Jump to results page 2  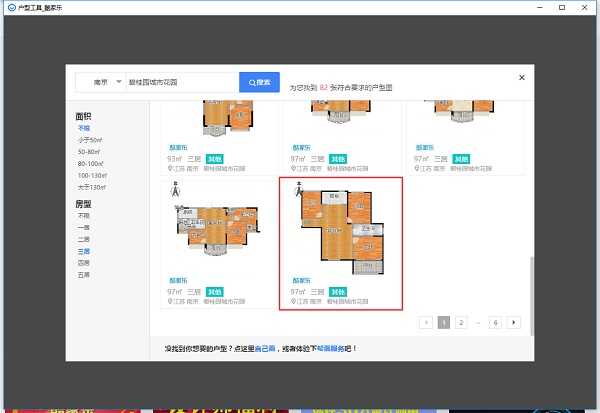(x=460, y=322)
